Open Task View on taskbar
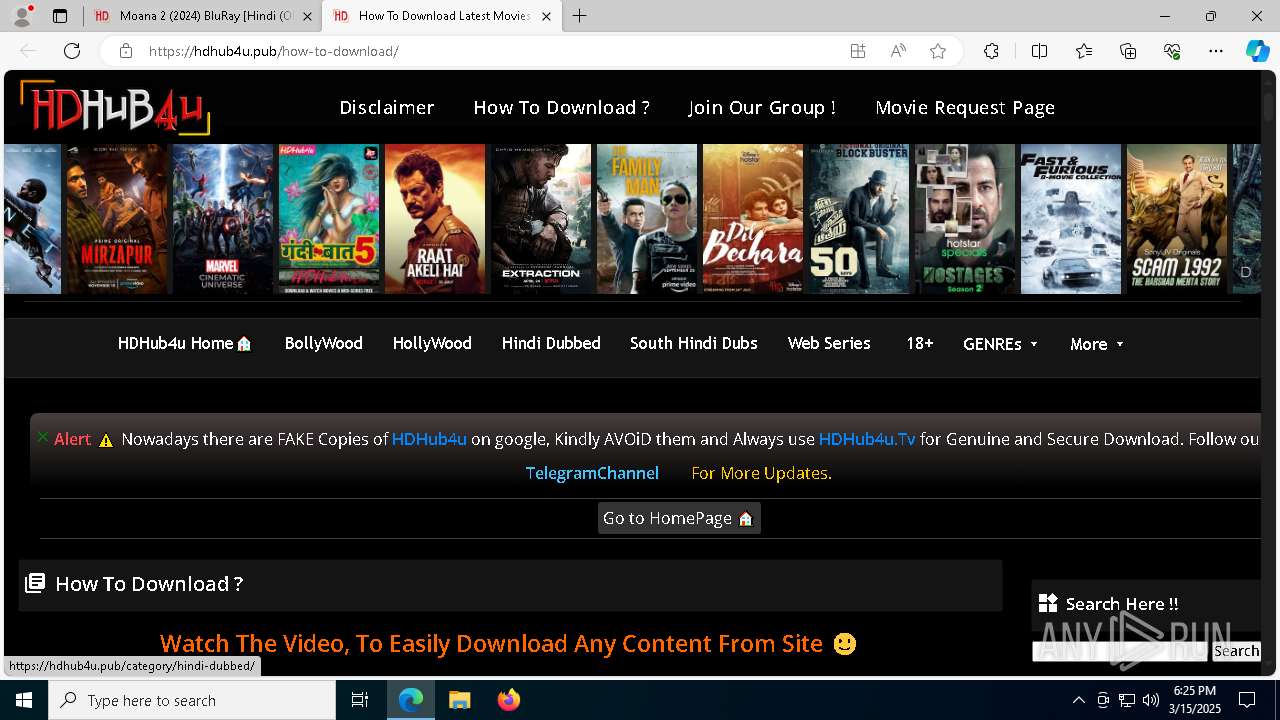The width and height of the screenshot is (1280, 720). (x=360, y=700)
